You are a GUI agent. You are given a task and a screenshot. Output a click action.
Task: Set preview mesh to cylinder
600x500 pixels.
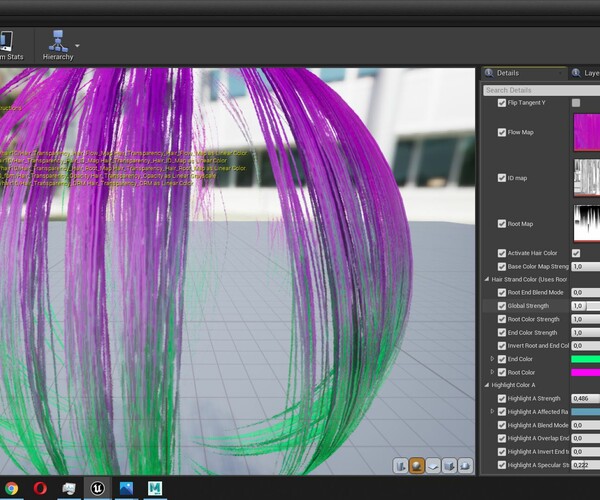401,466
